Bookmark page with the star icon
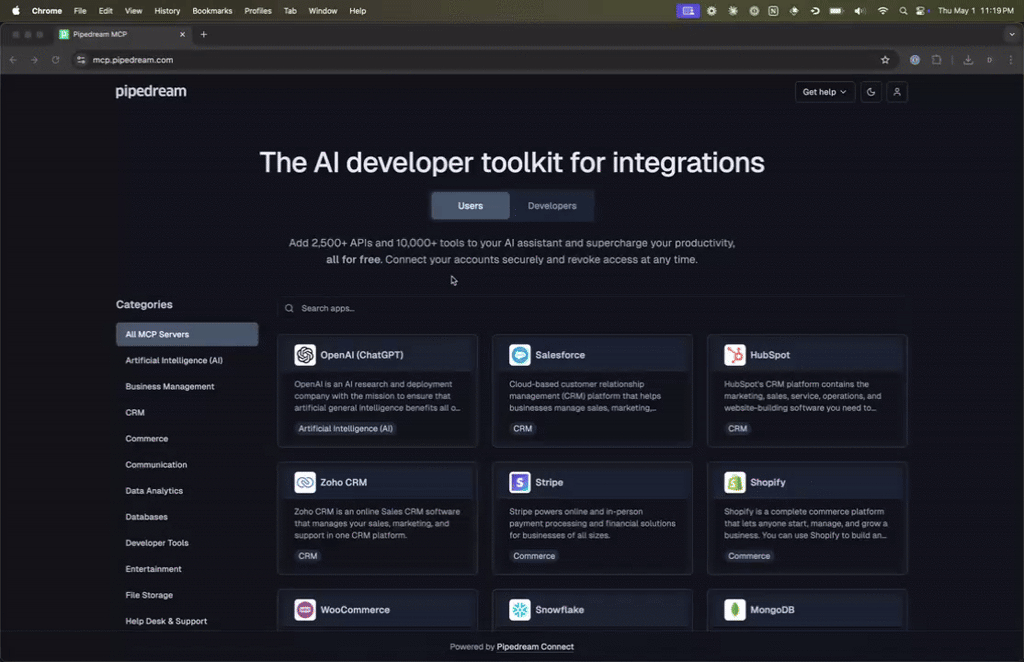The image size is (1024, 662). point(885,60)
